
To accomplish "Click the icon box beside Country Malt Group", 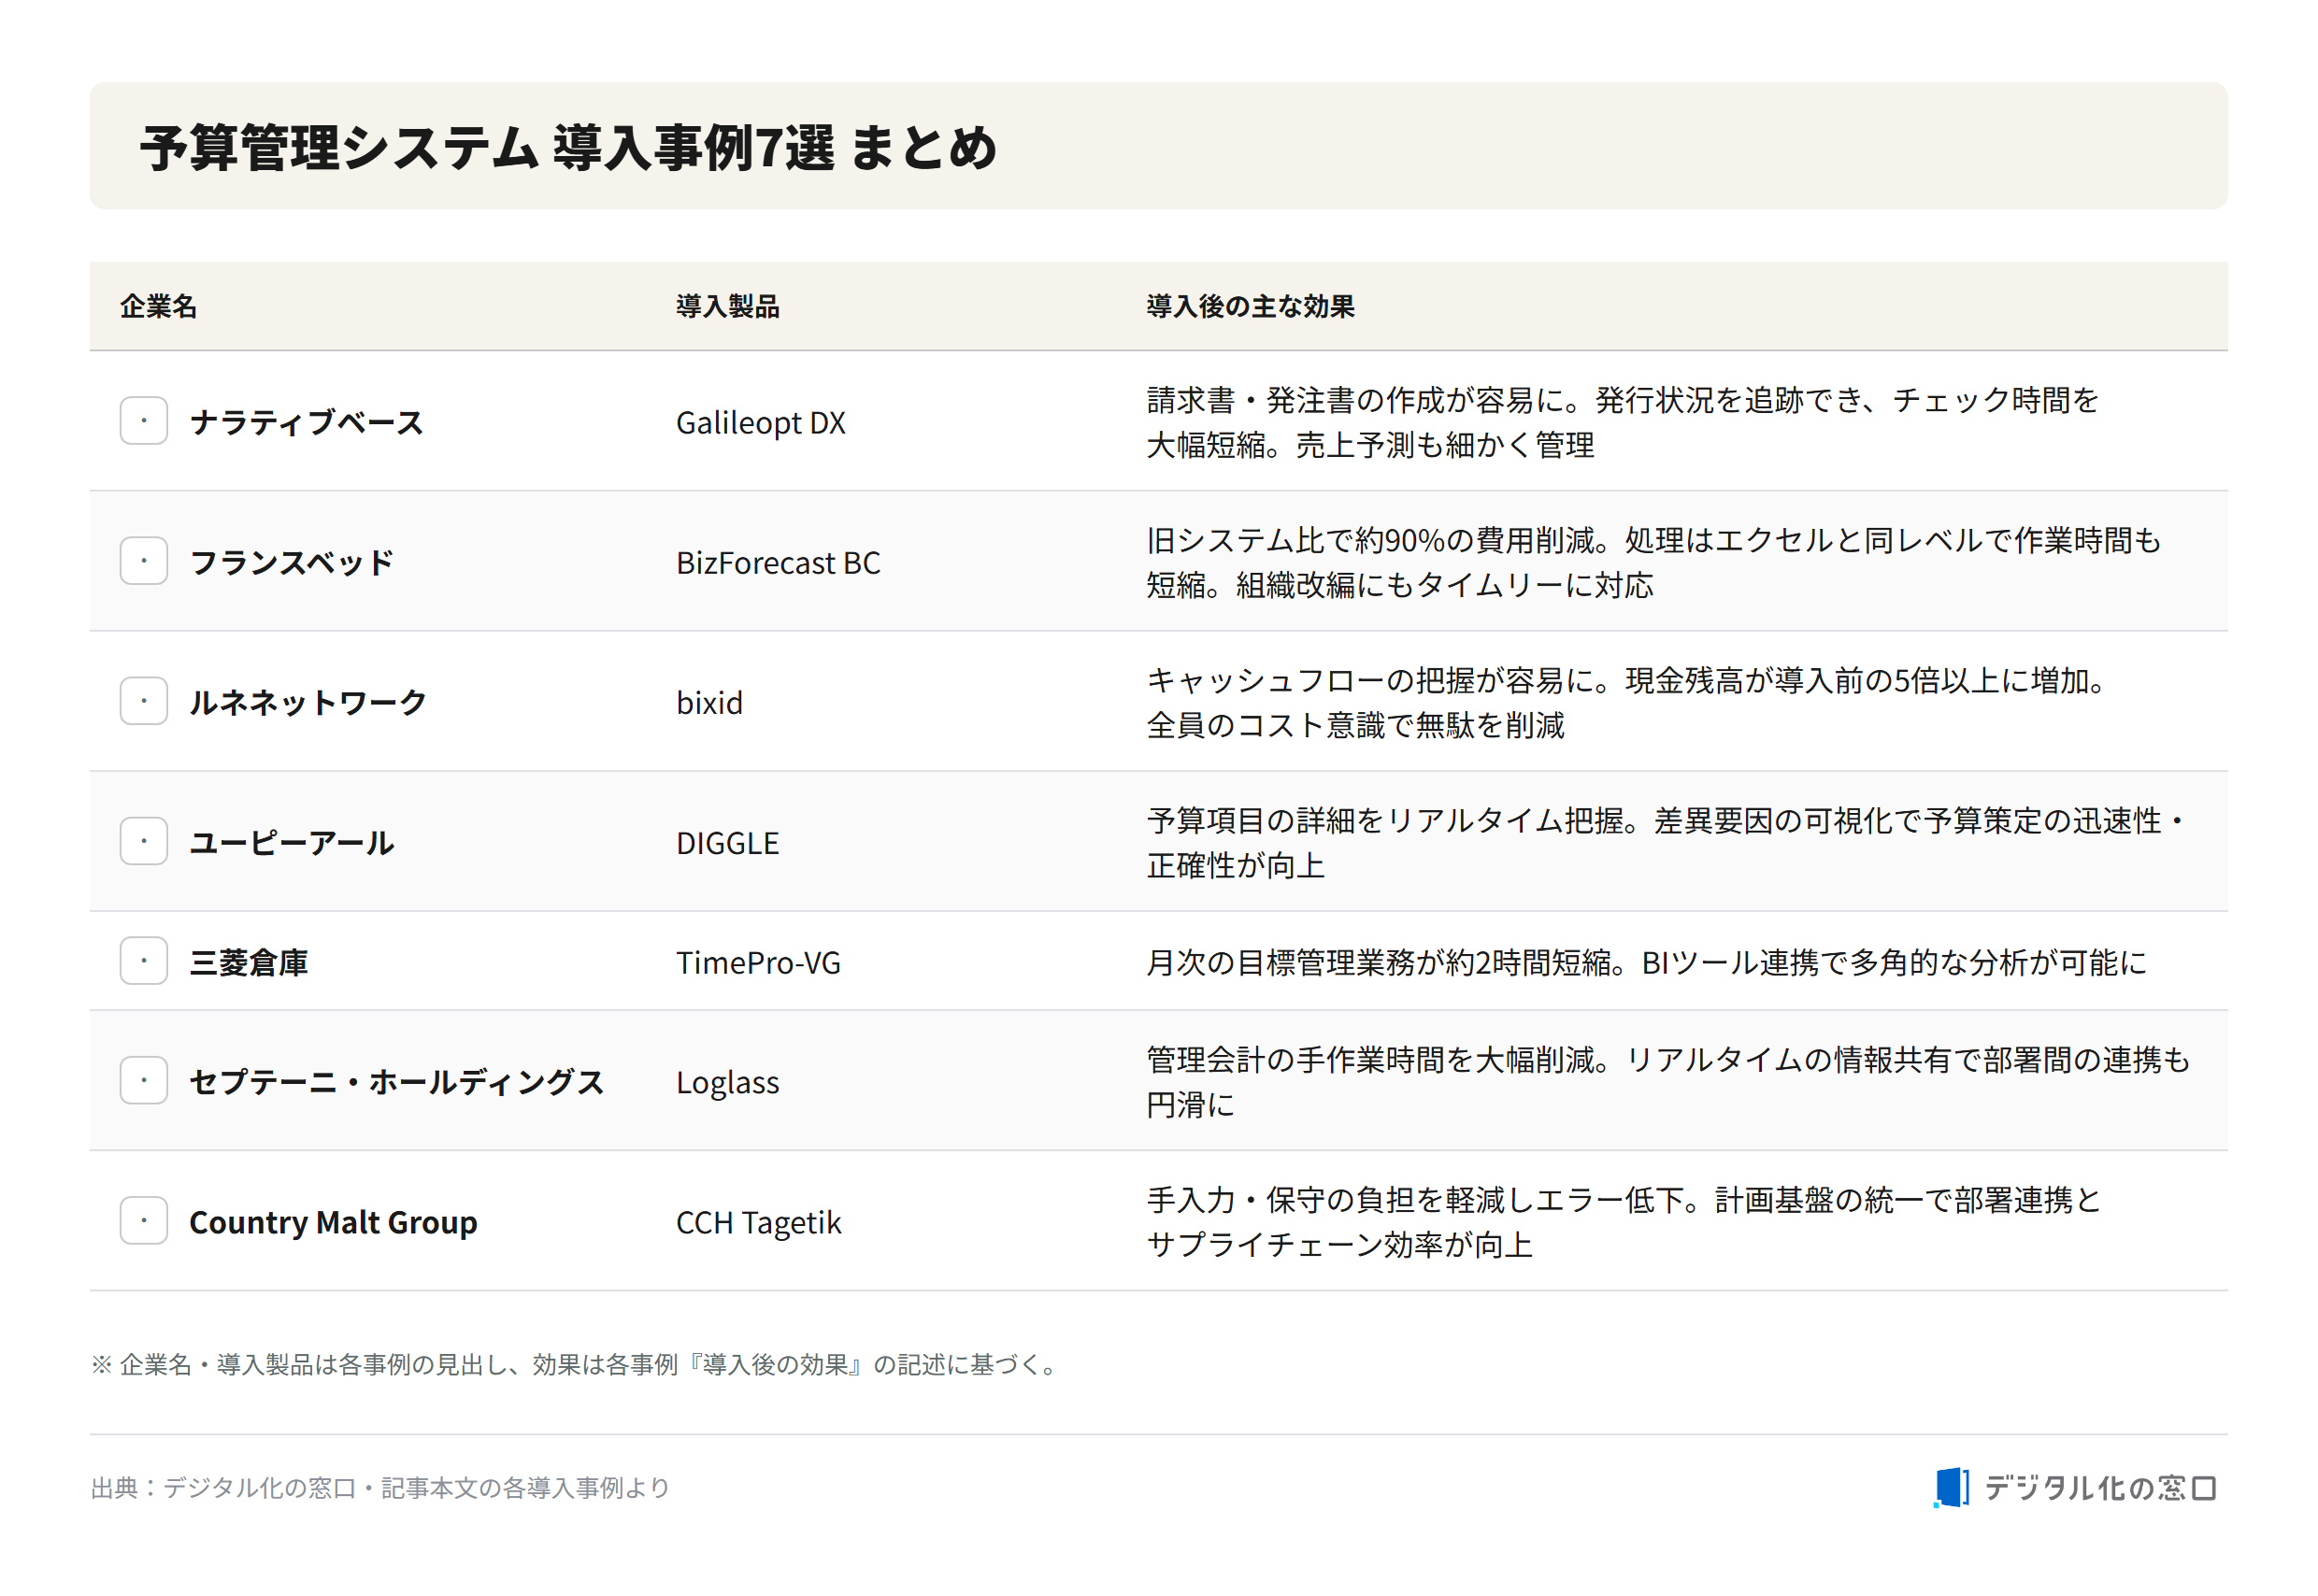I will (144, 1221).
